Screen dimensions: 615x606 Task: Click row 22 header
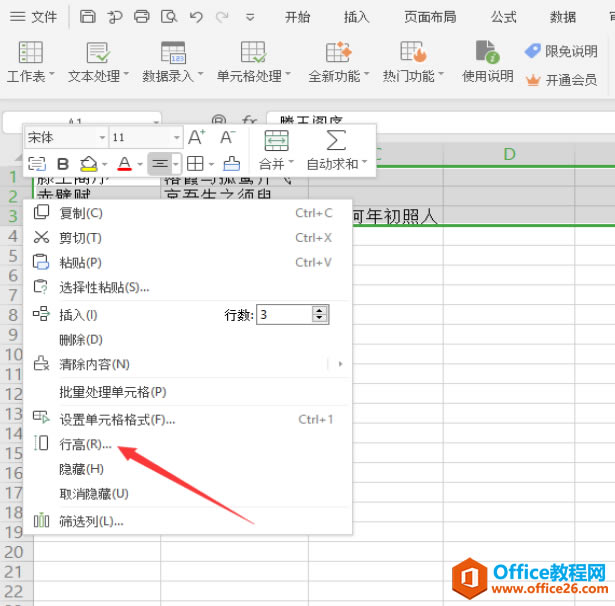[x=16, y=591]
